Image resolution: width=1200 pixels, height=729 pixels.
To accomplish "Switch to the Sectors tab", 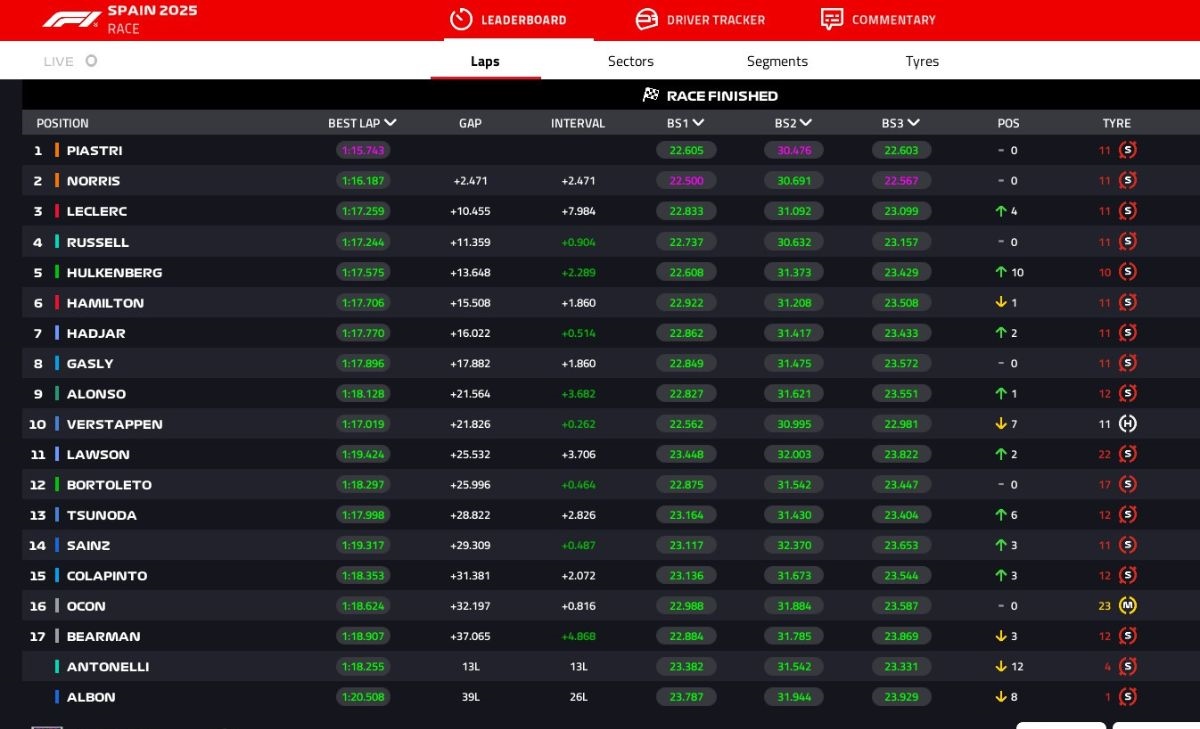I will click(630, 61).
